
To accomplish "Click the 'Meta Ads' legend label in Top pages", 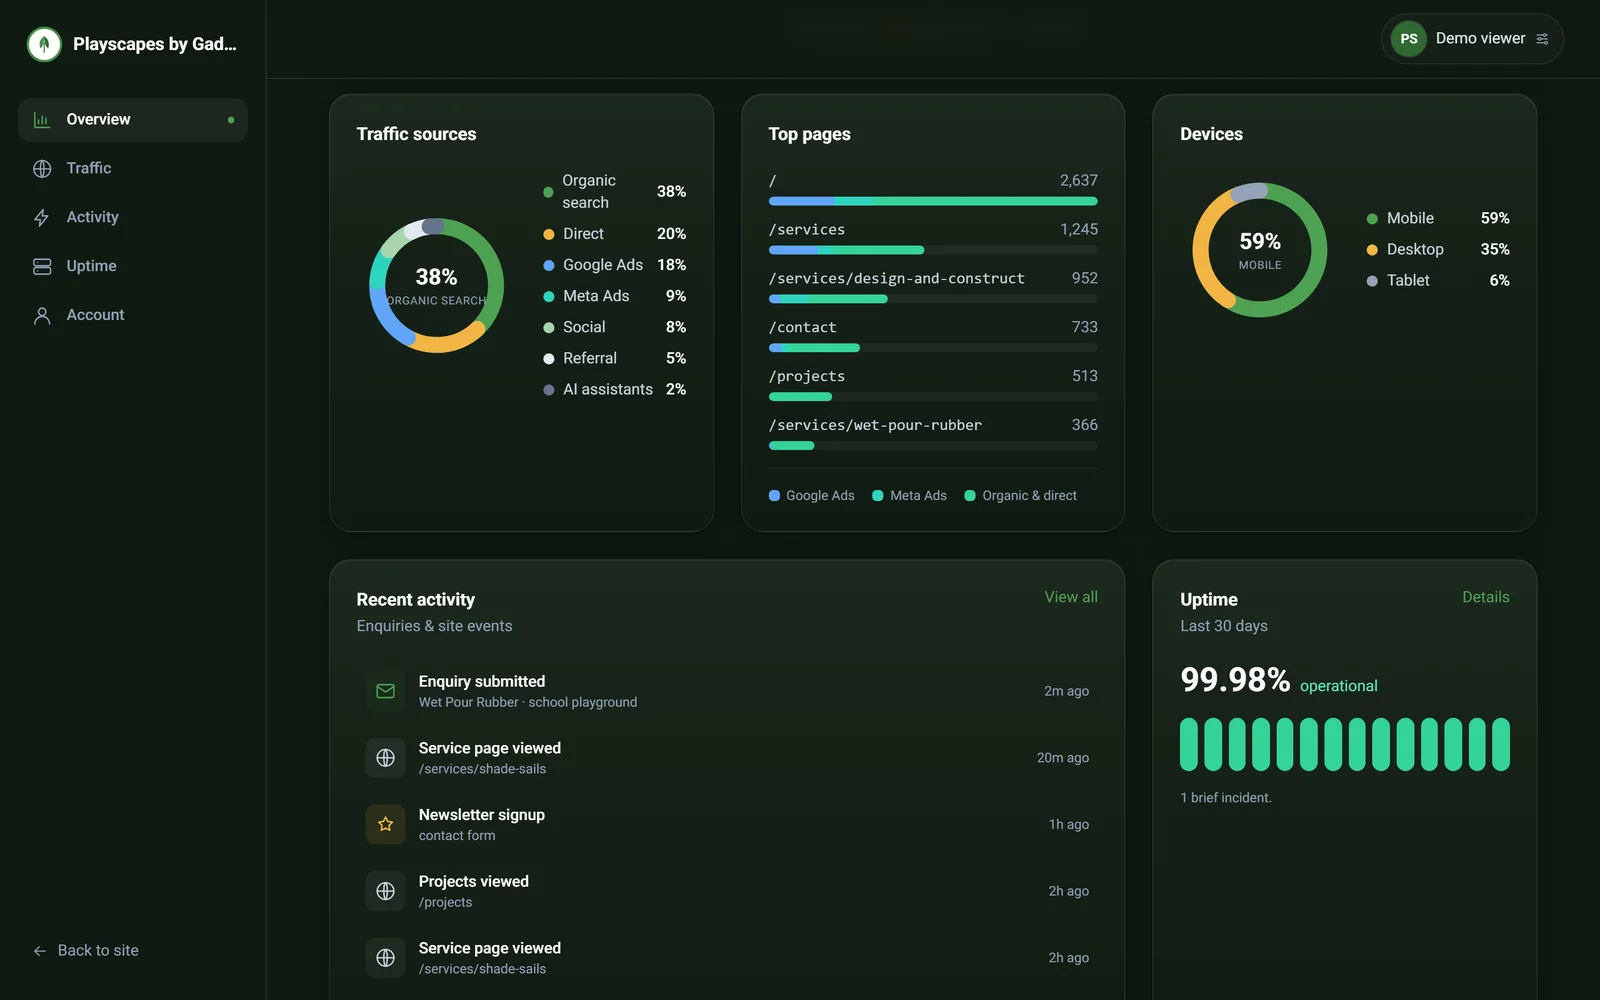I will click(918, 496).
